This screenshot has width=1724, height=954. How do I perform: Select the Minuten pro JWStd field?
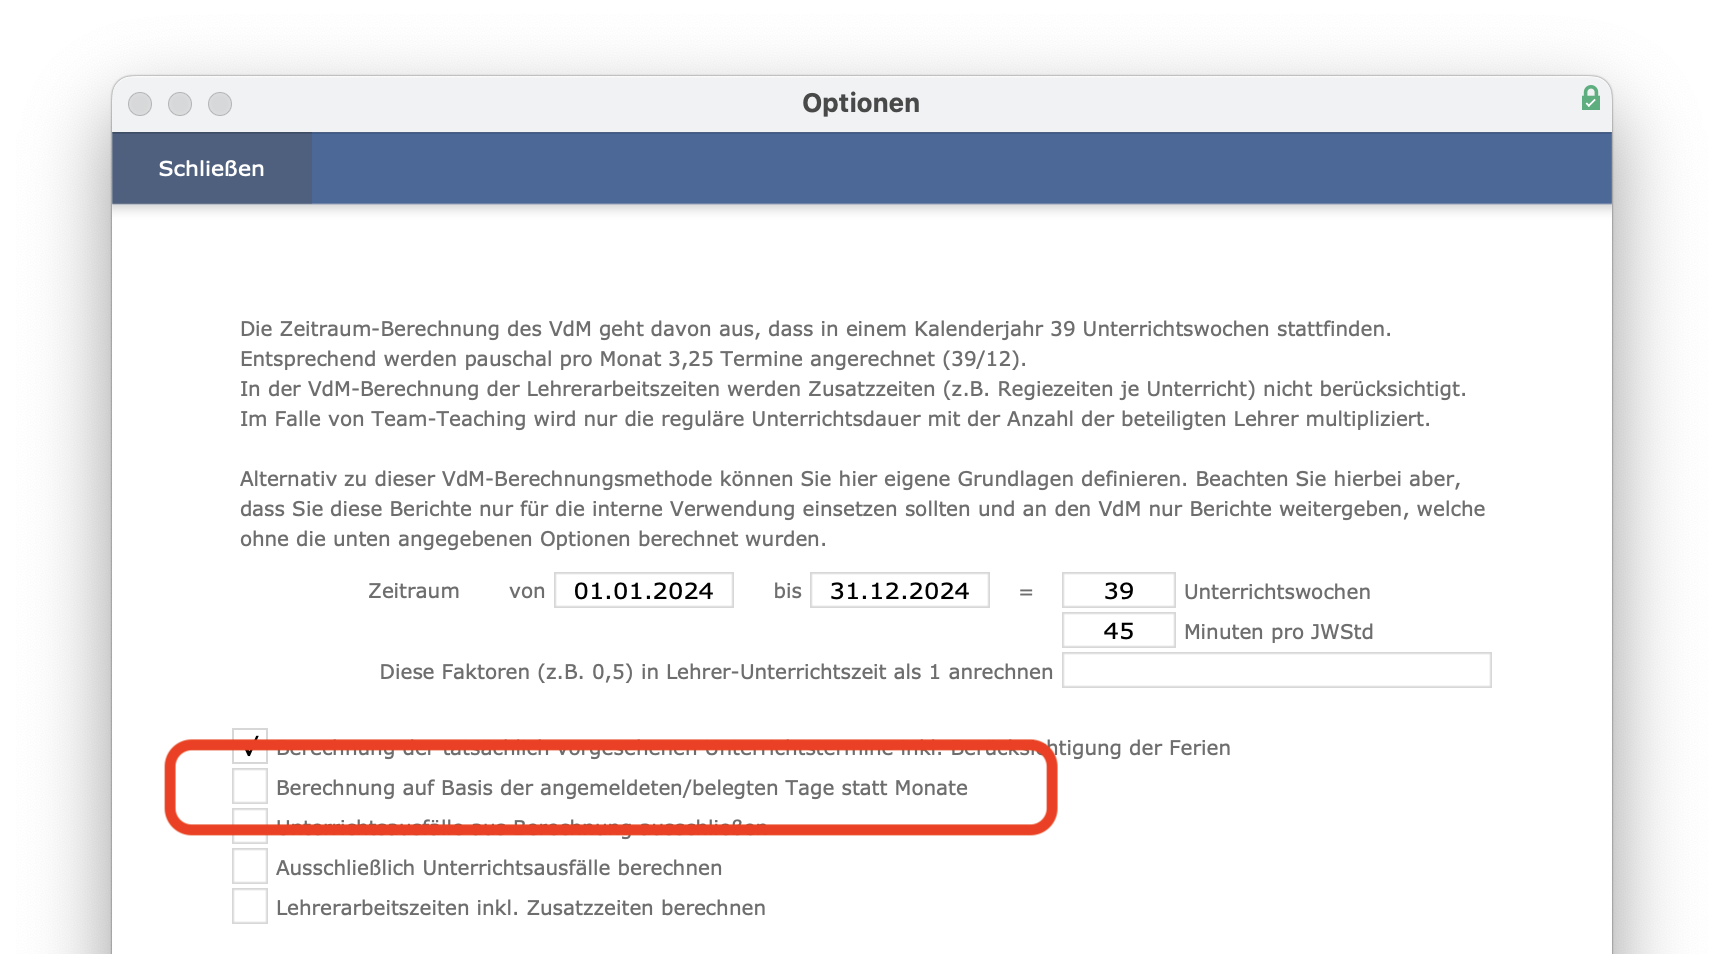[x=1118, y=630]
